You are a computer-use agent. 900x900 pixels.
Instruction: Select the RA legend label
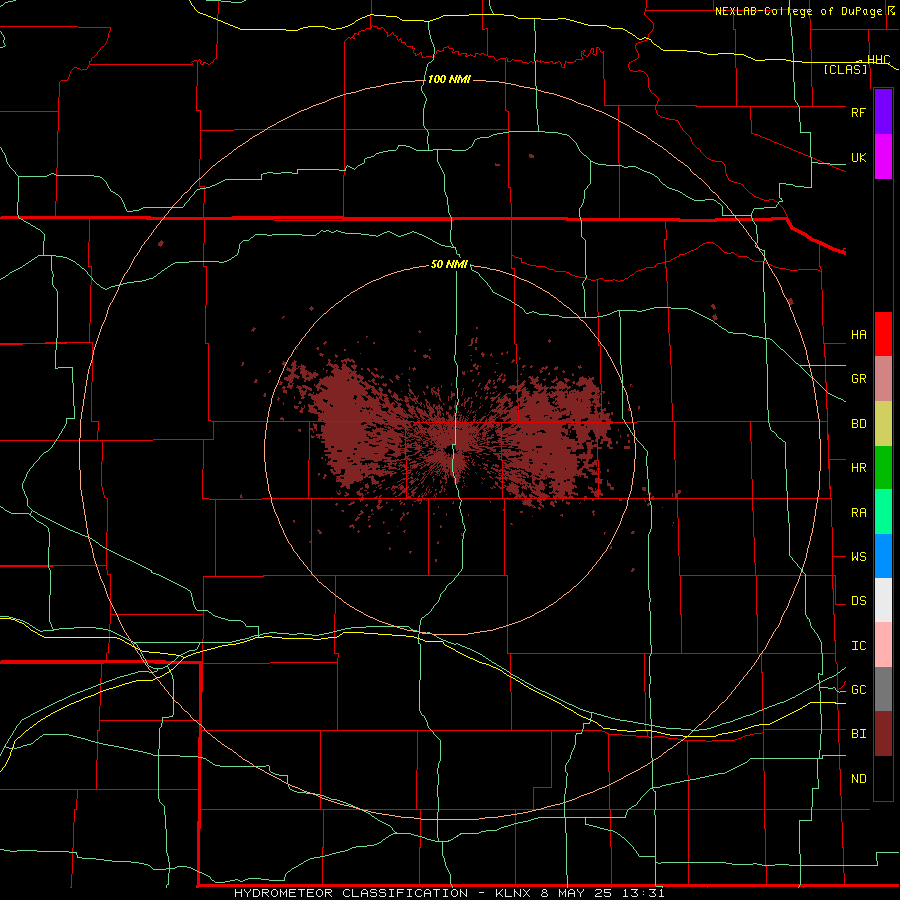point(859,513)
